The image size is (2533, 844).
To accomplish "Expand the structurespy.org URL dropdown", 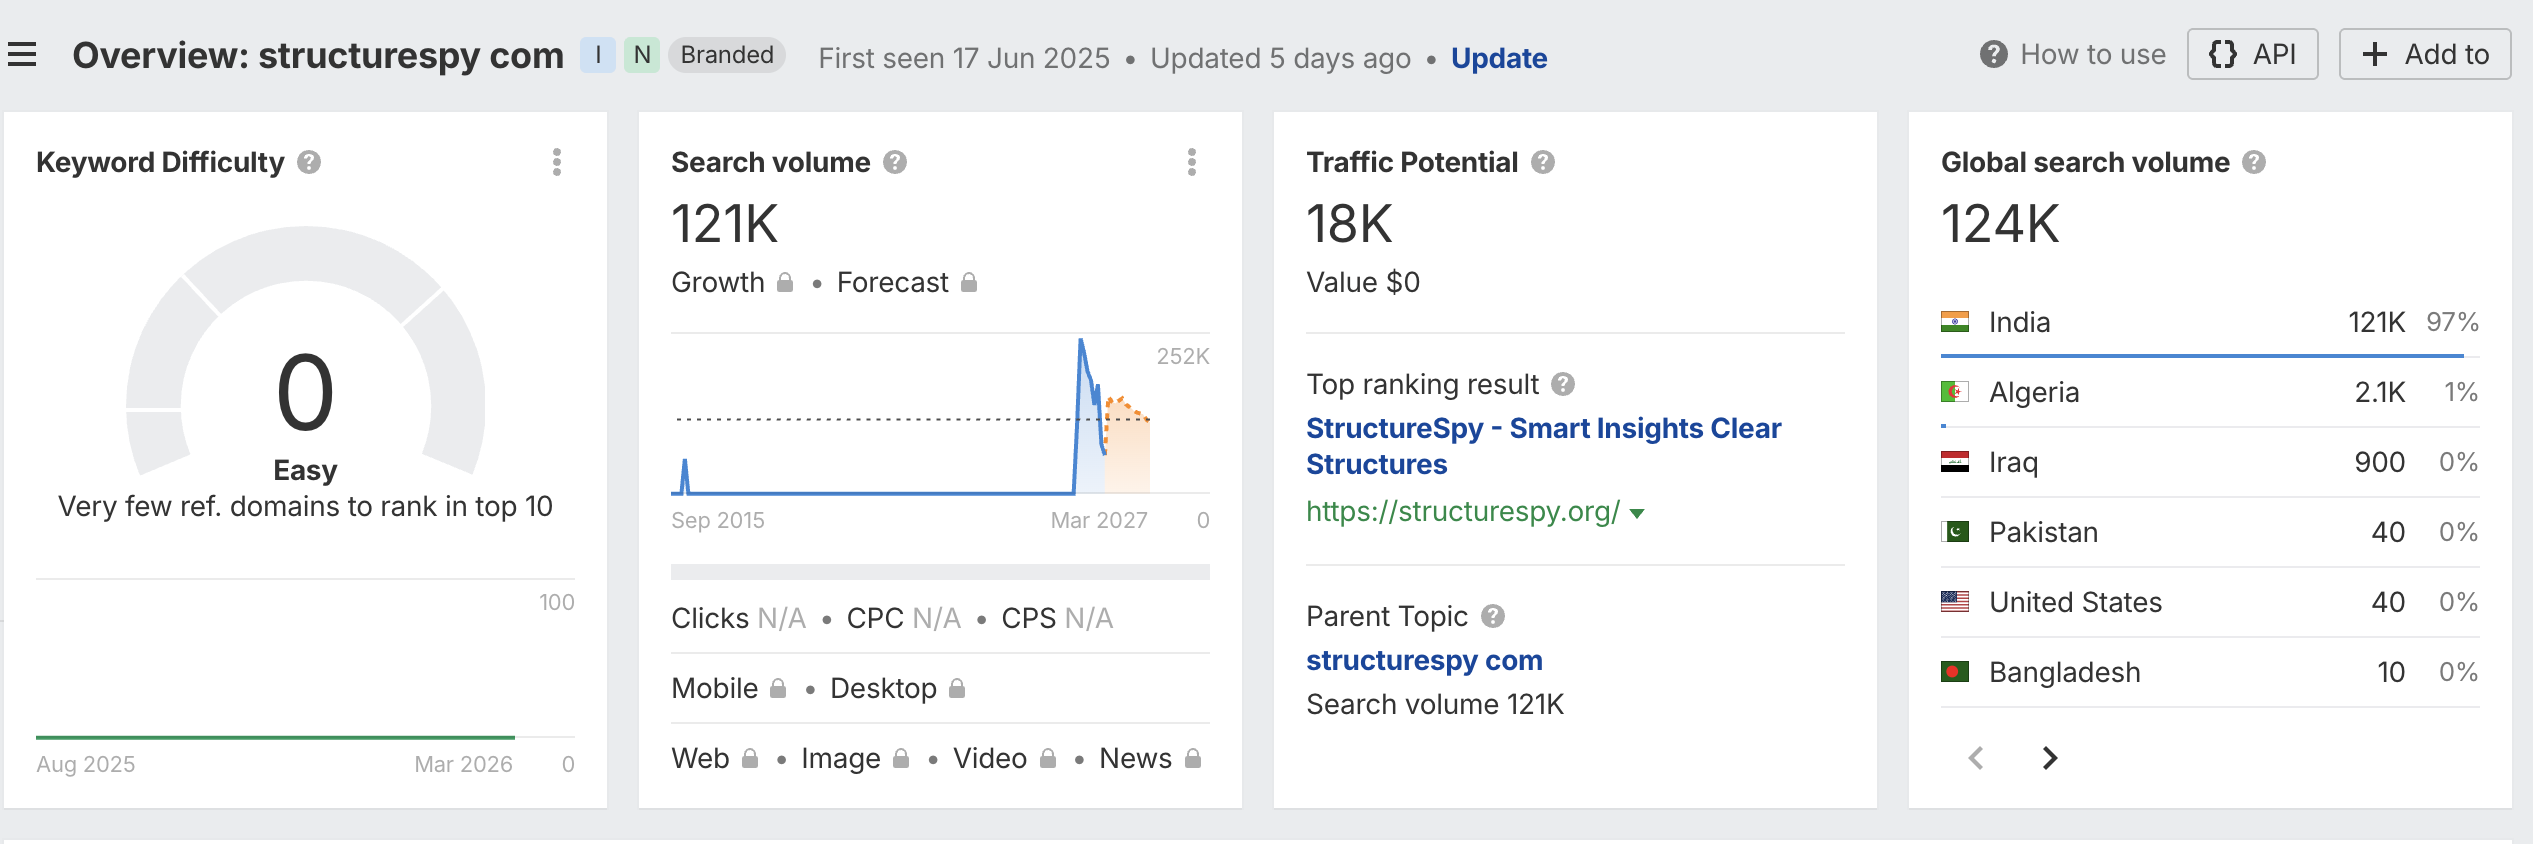I will pyautogui.click(x=1636, y=513).
